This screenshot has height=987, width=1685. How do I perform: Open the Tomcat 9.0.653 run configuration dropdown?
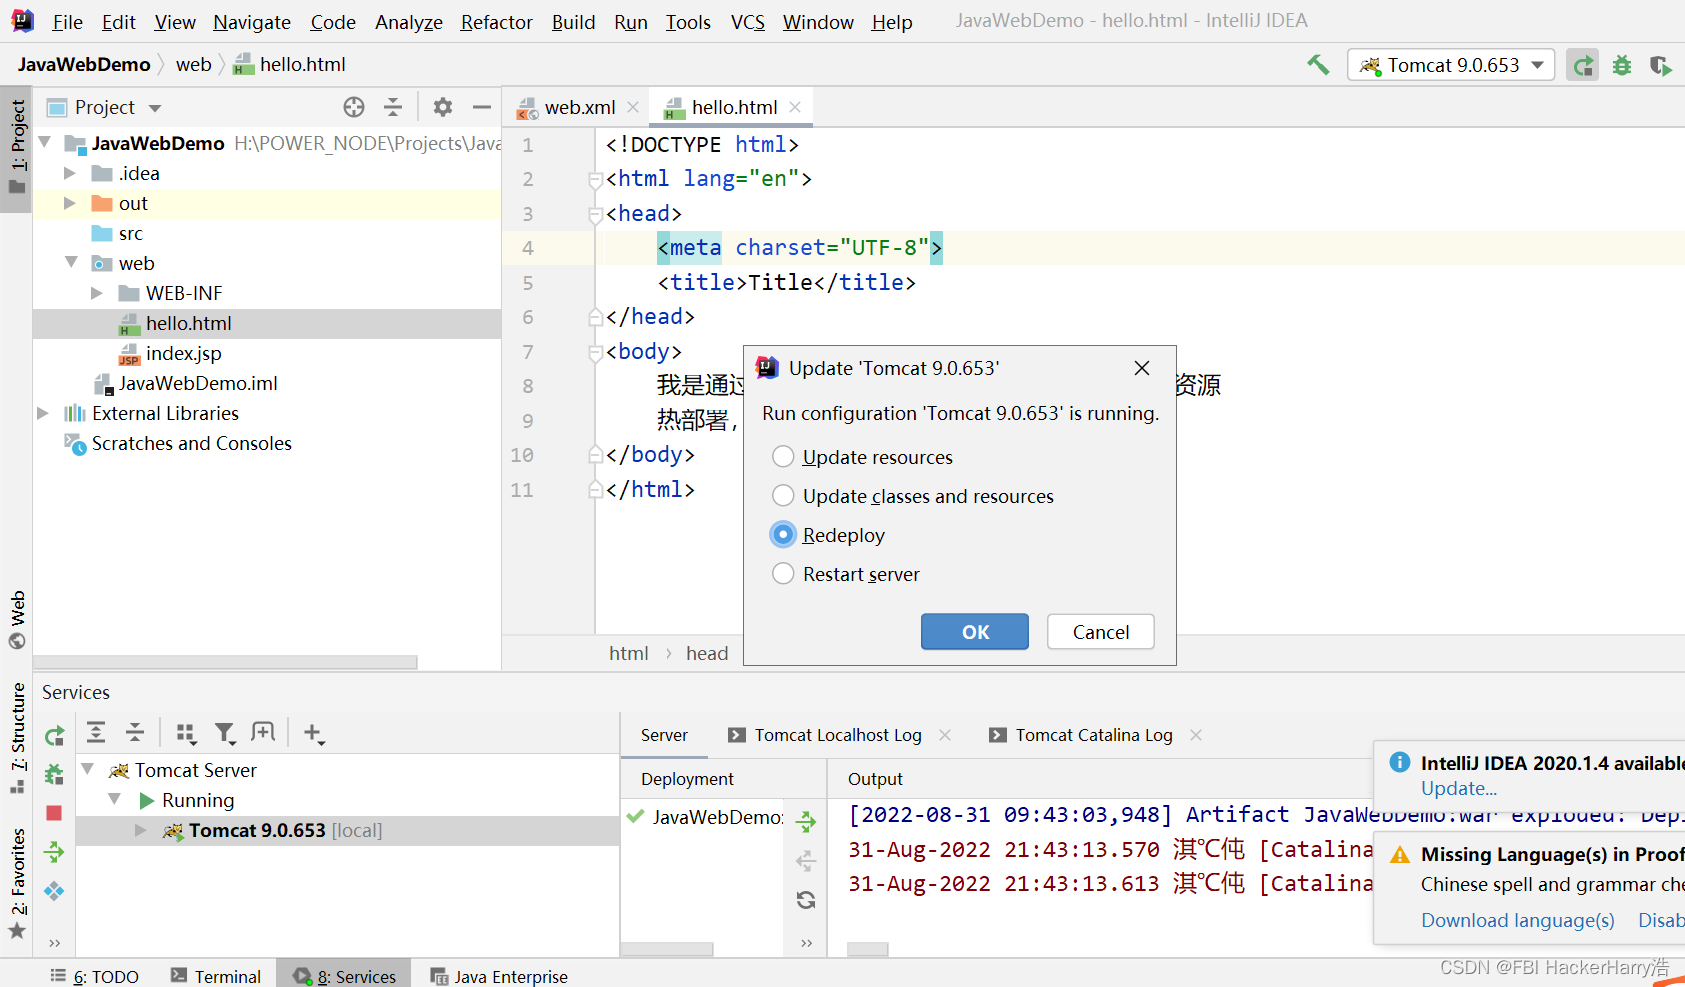point(1451,65)
